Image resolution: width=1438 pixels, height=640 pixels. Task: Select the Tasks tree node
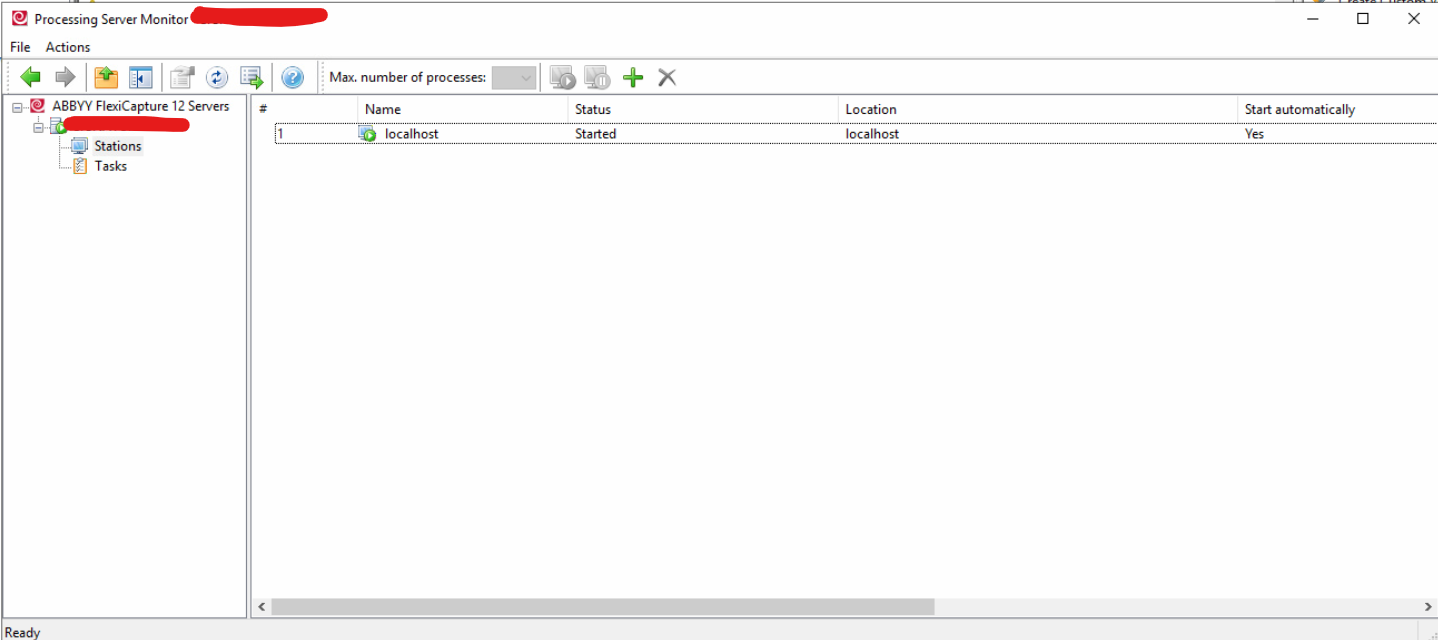coord(111,166)
